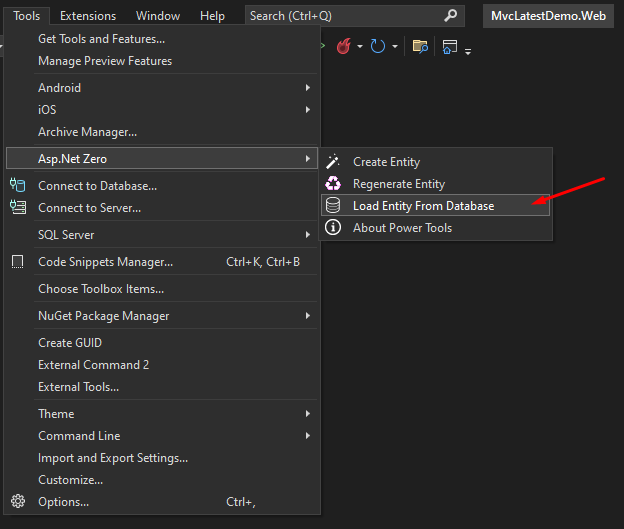Click the magic wand Create Entity icon
624x529 pixels.
tap(333, 162)
